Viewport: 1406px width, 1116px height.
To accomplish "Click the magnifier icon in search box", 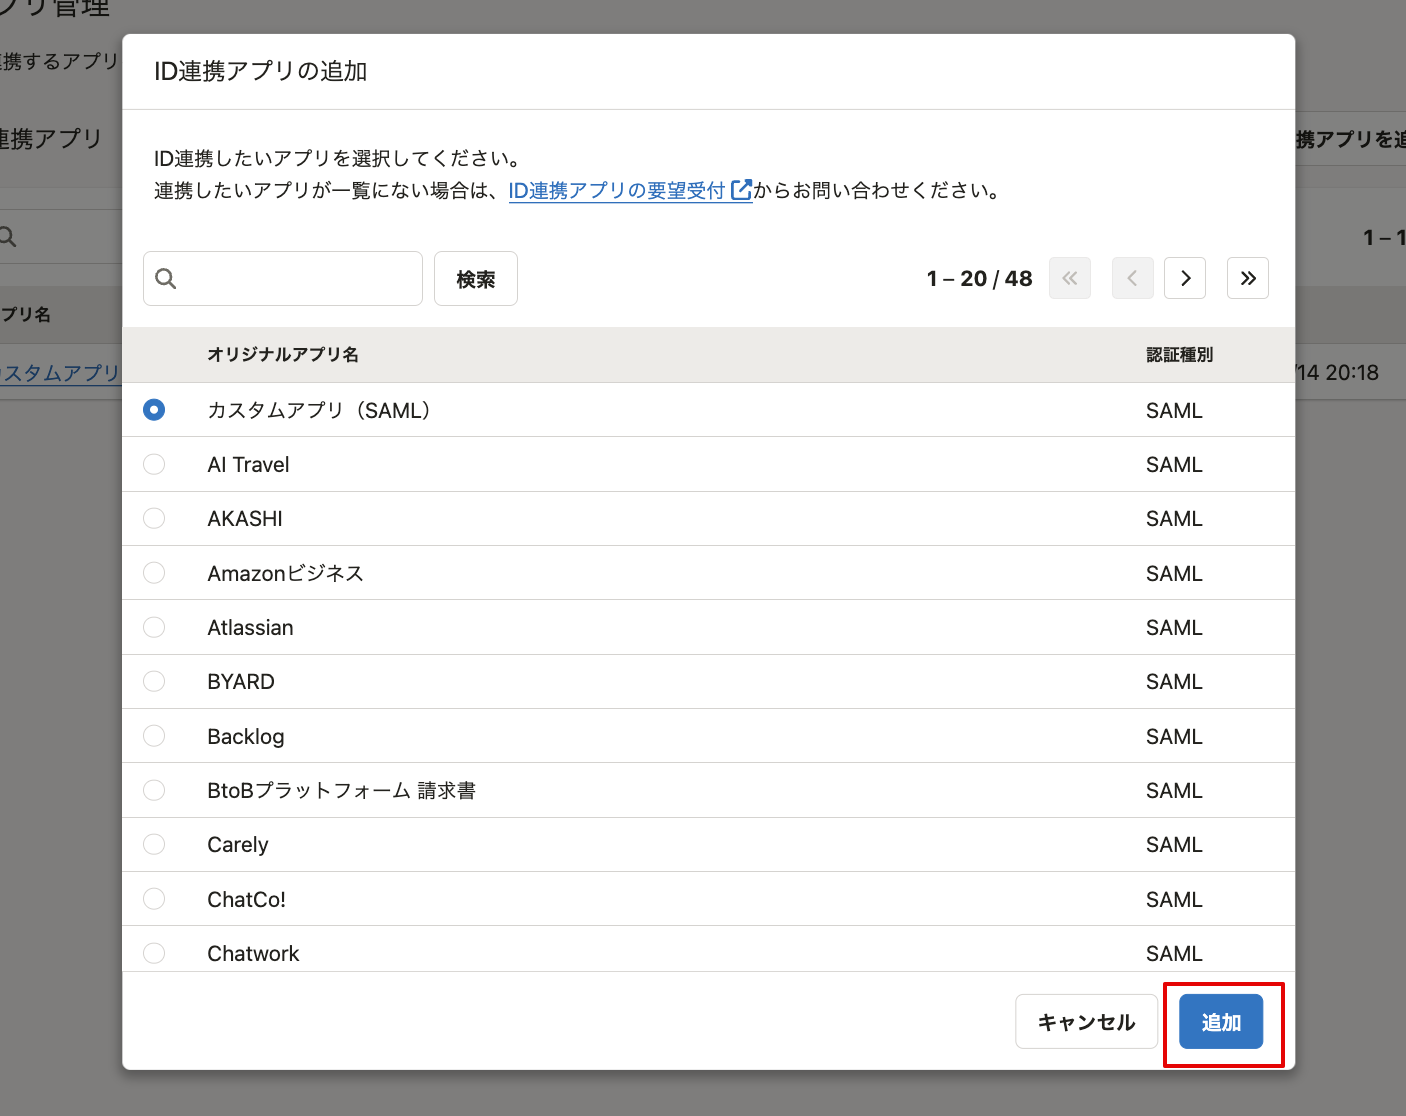I will 166,279.
